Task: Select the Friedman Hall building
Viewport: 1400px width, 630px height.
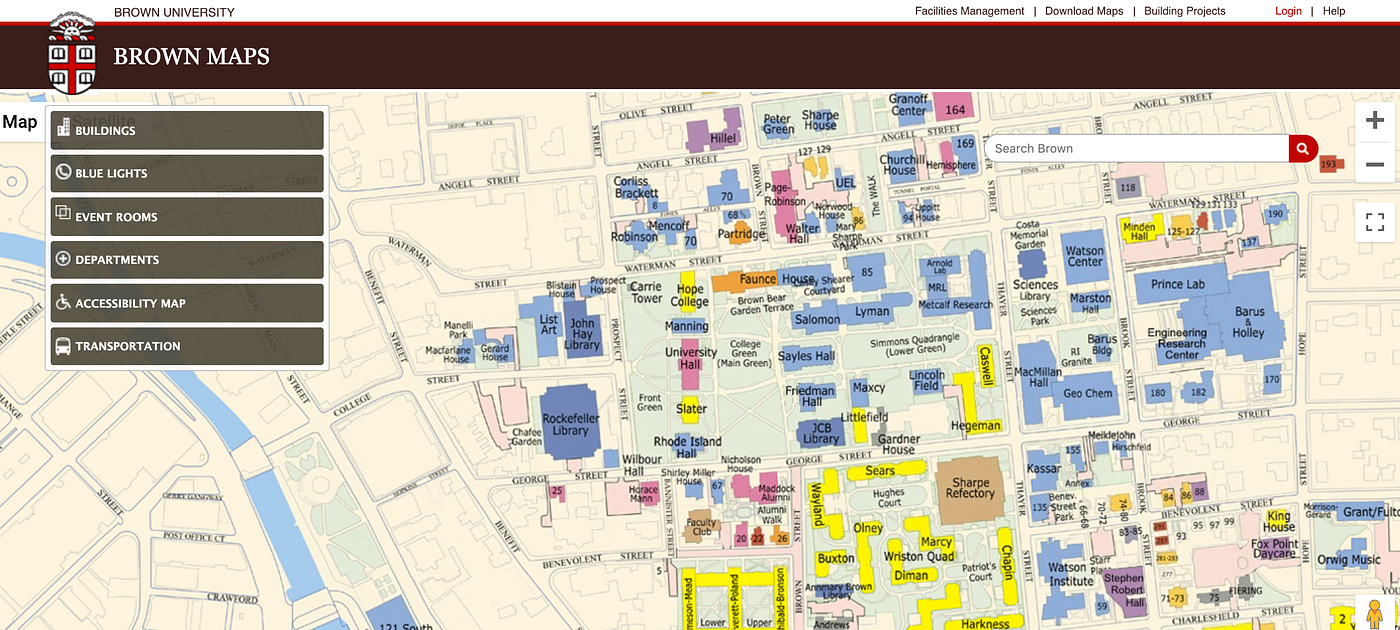Action: point(810,396)
